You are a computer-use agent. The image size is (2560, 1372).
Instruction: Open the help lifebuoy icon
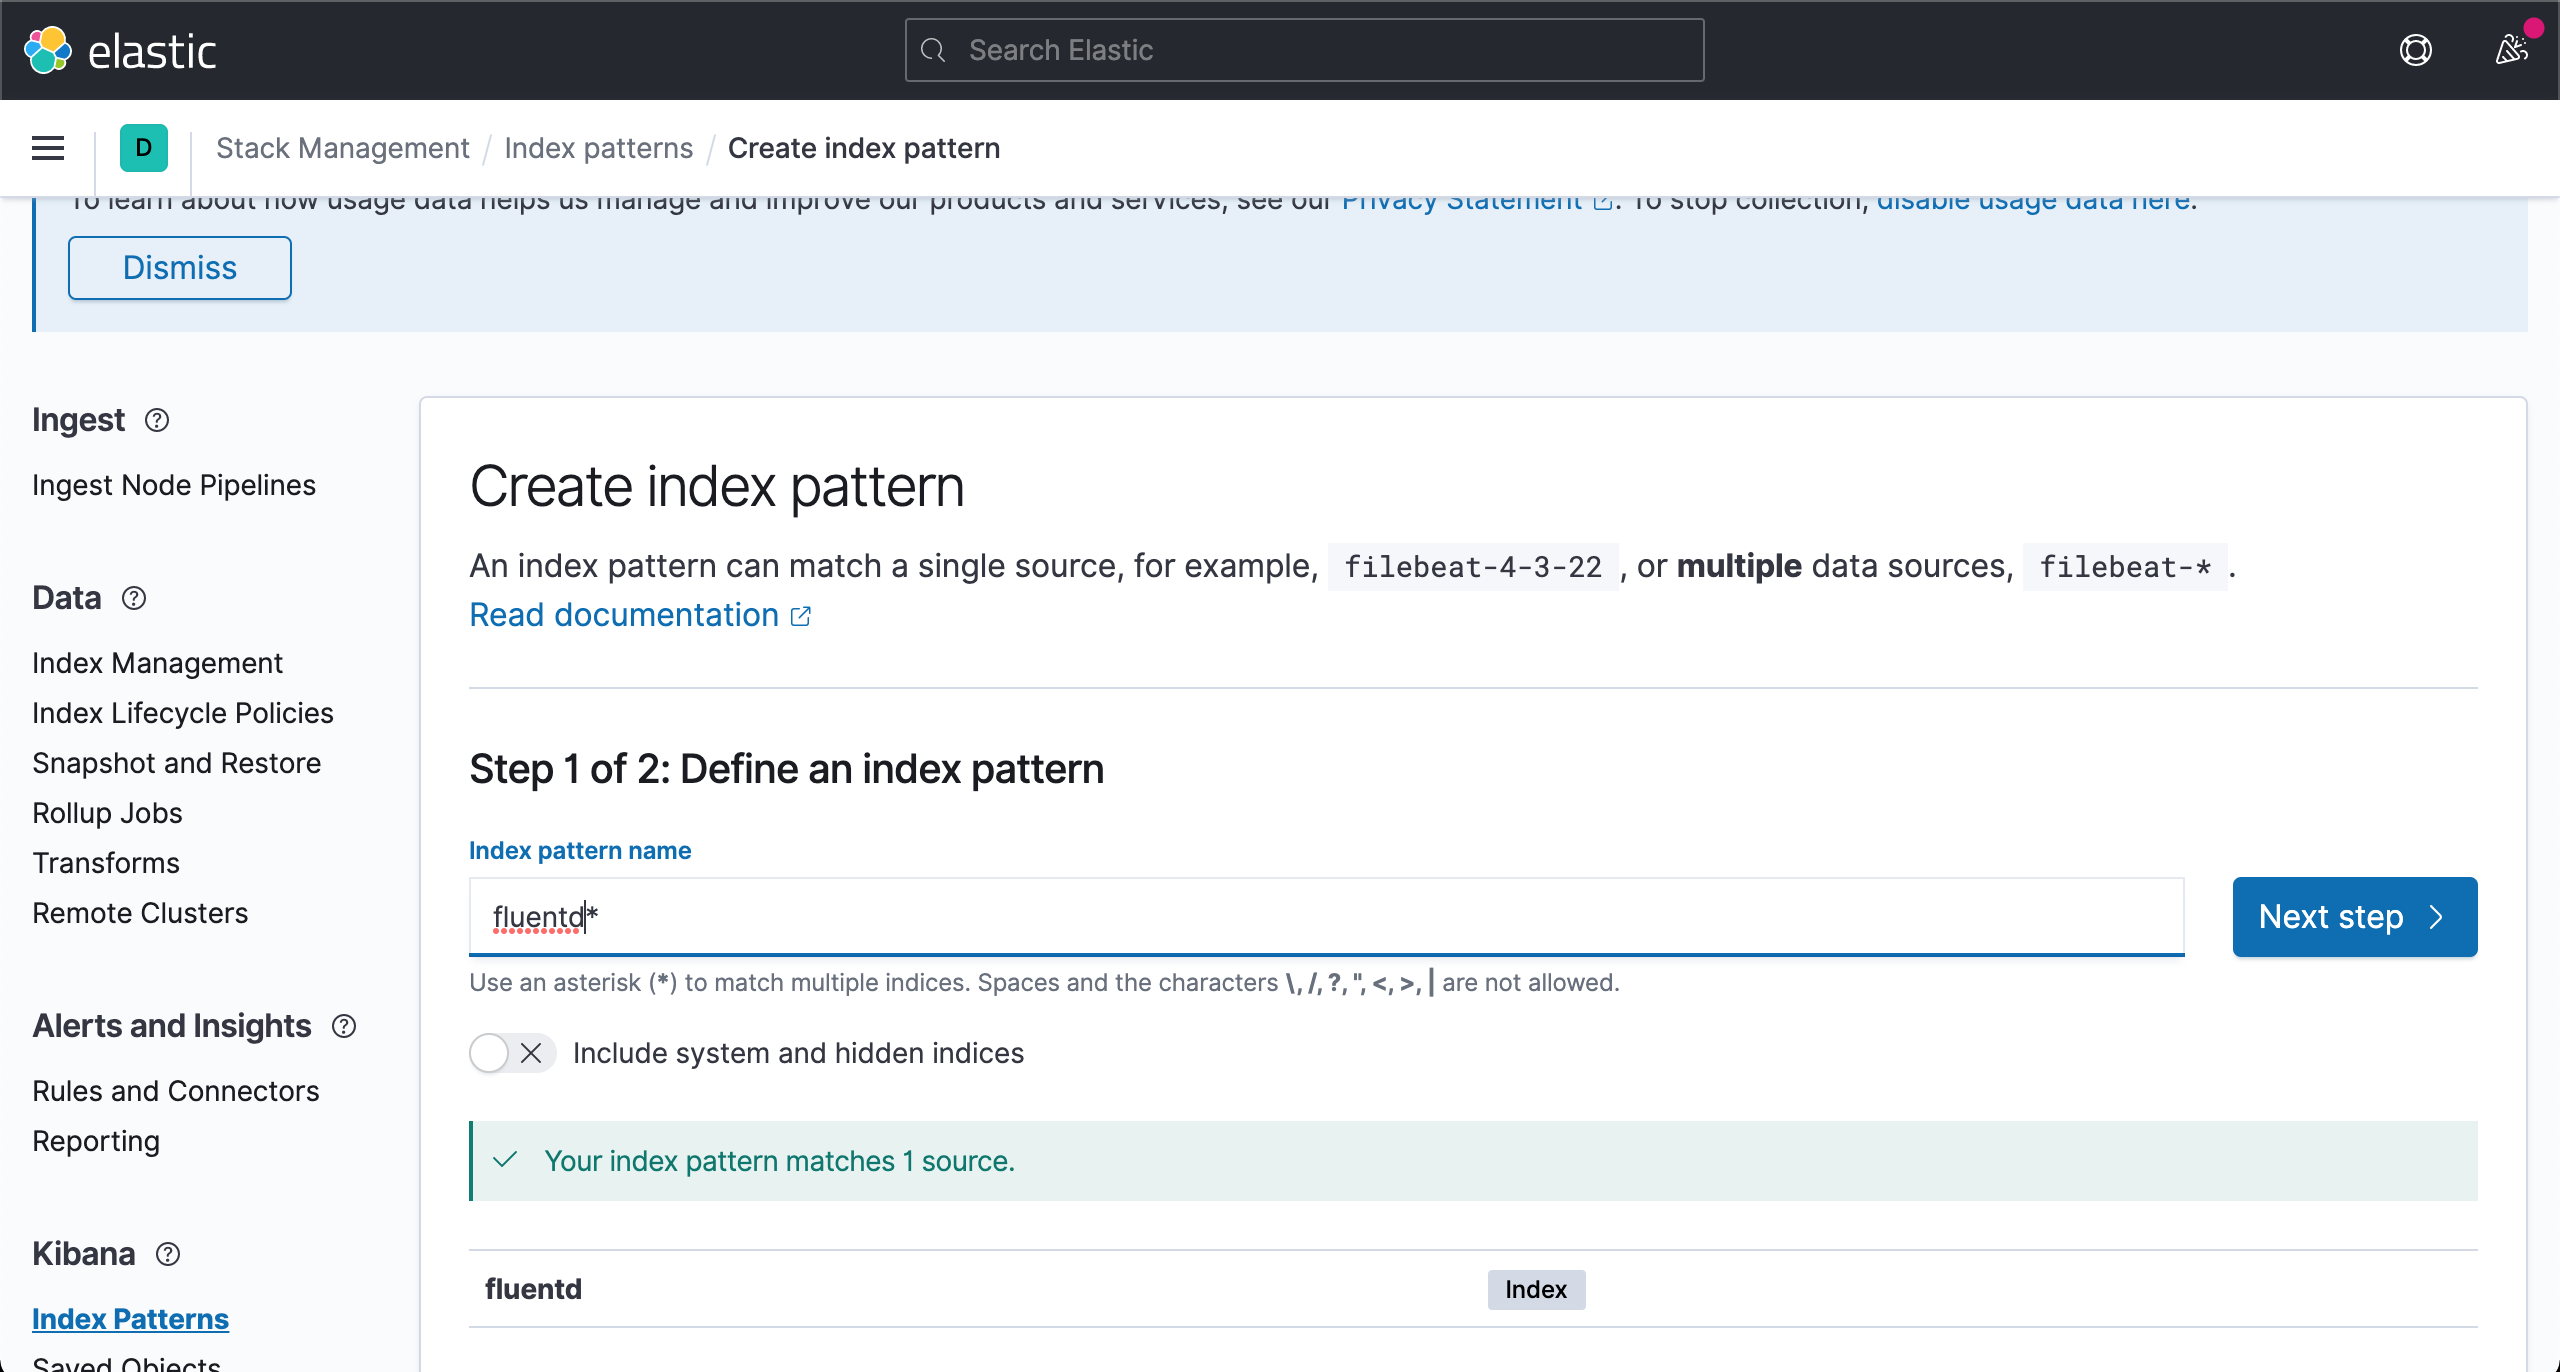[x=2415, y=50]
